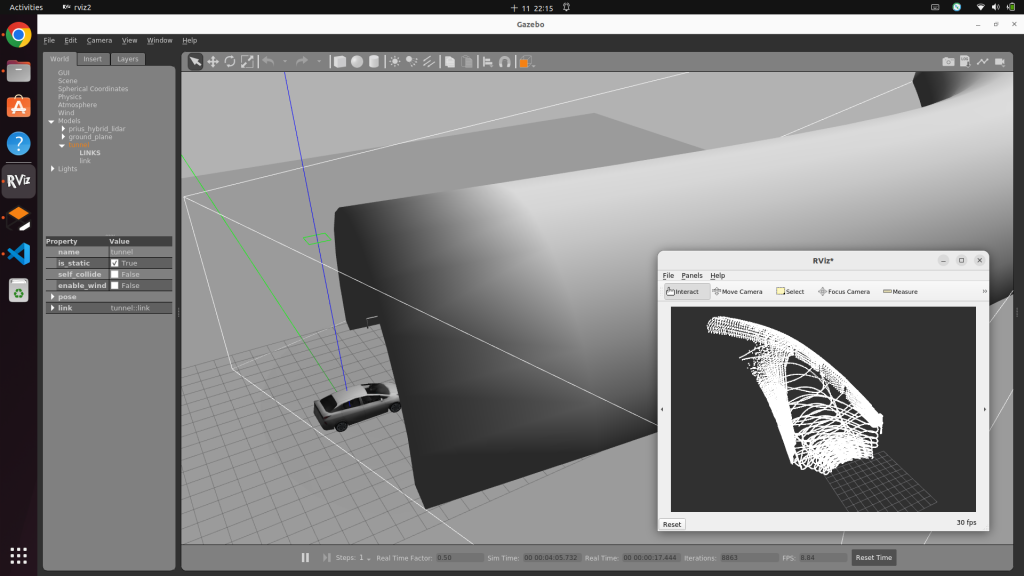Open the undo history dropdown arrow
Image resolution: width=1024 pixels, height=576 pixels.
pyautogui.click(x=285, y=61)
